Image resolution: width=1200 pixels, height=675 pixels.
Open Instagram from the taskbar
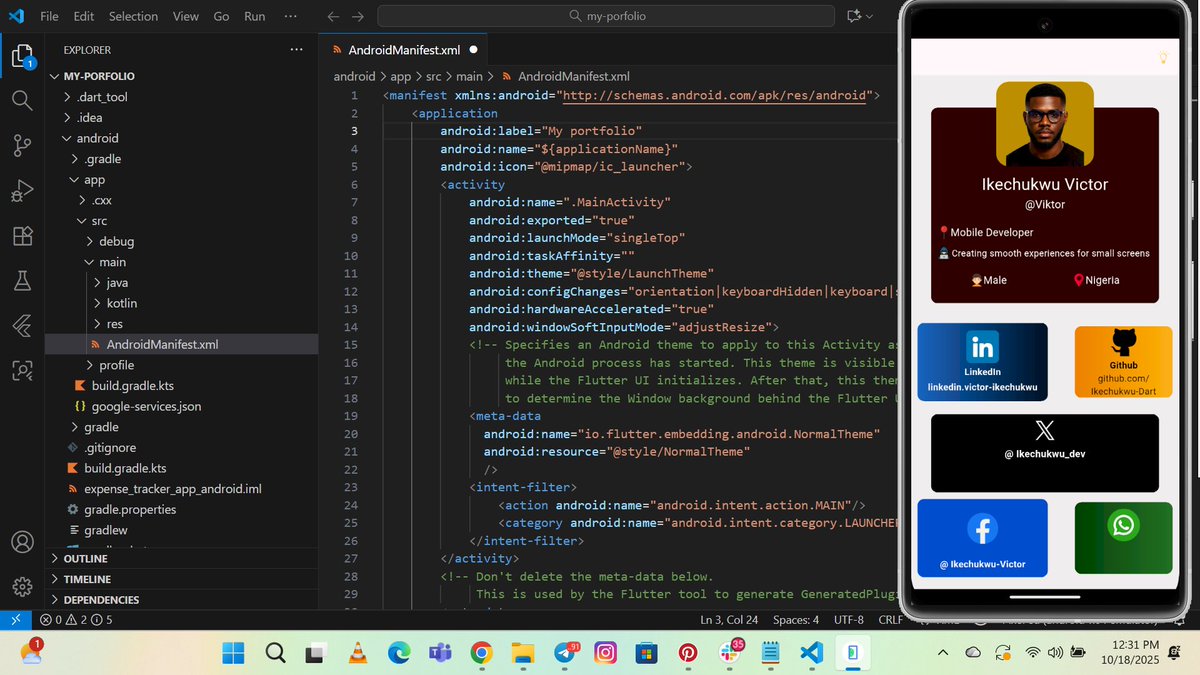coord(605,653)
